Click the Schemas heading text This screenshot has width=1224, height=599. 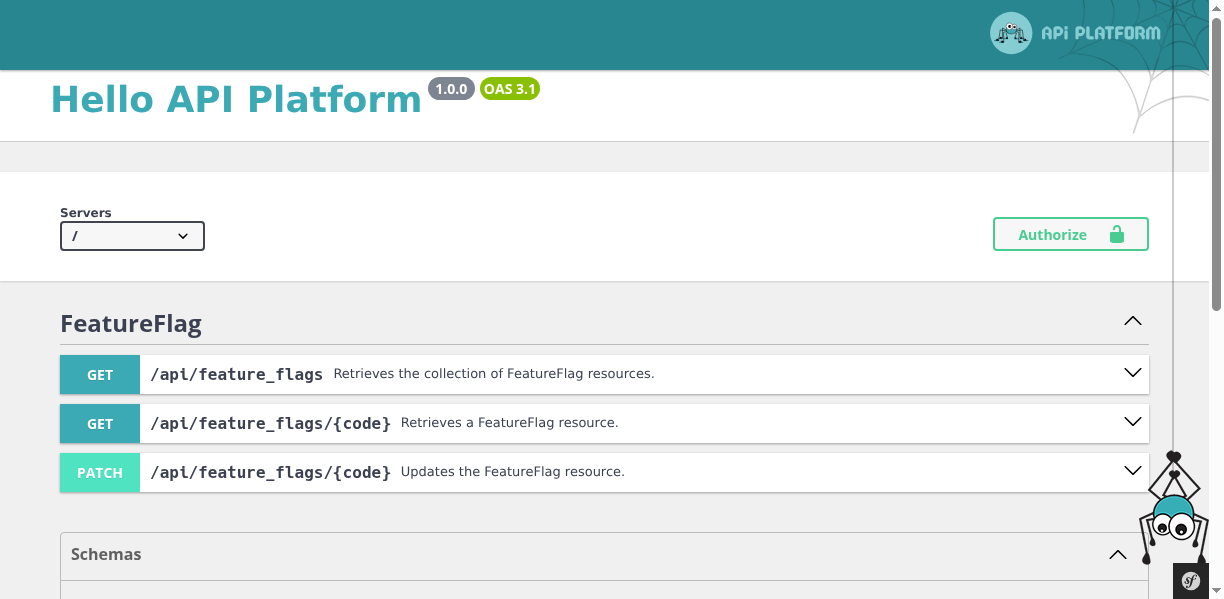[x=106, y=554]
